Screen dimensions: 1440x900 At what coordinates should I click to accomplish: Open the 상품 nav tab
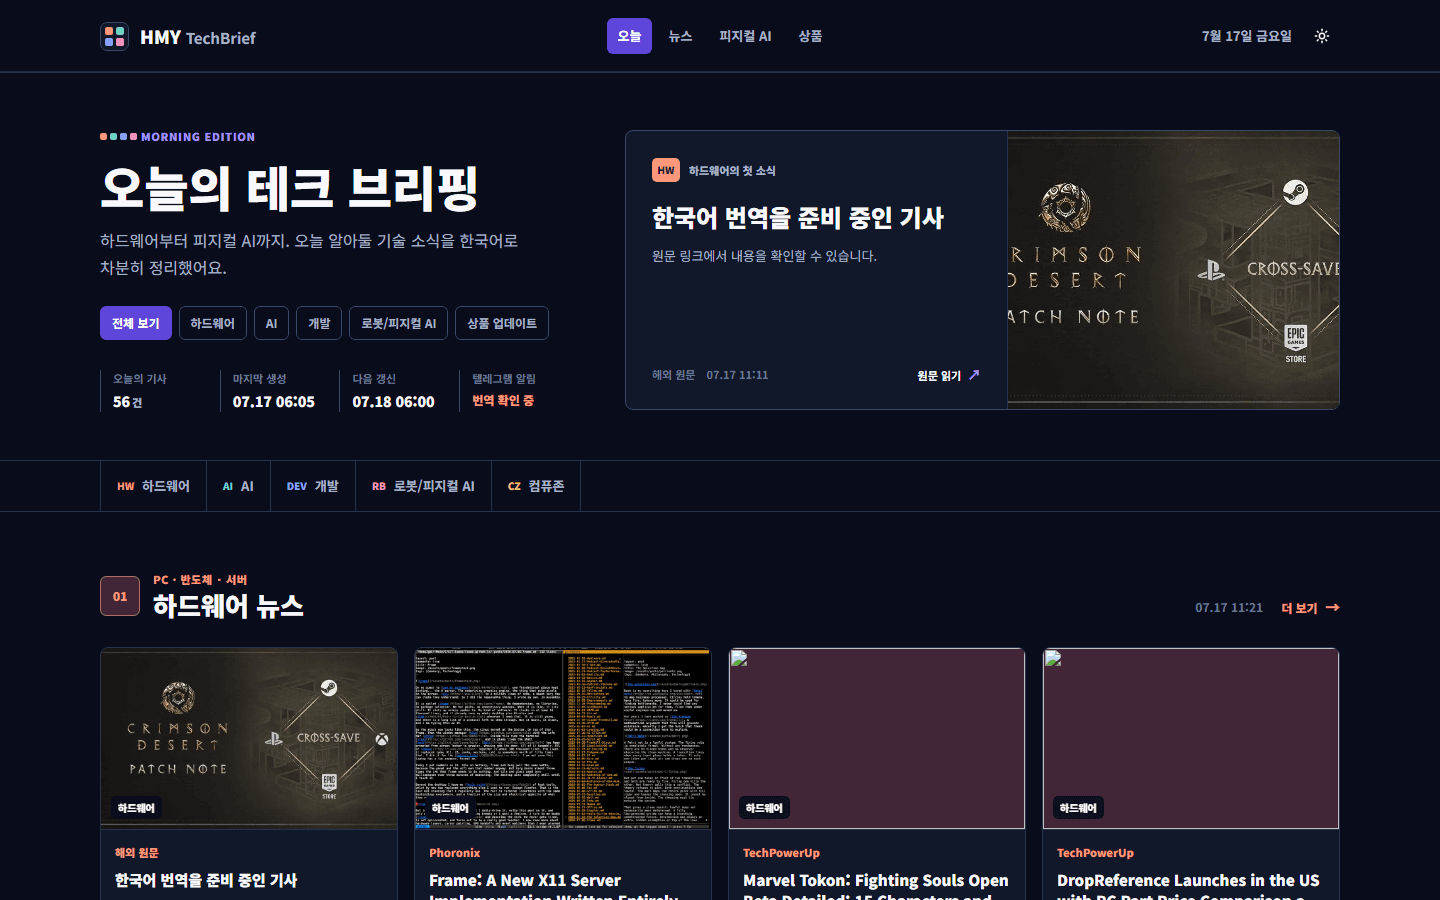pos(810,36)
